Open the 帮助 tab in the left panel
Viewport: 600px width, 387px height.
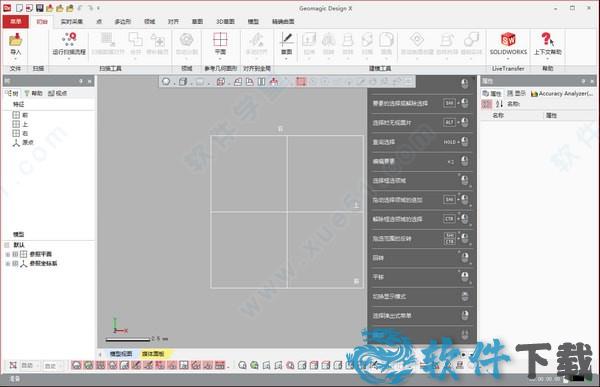pos(34,93)
